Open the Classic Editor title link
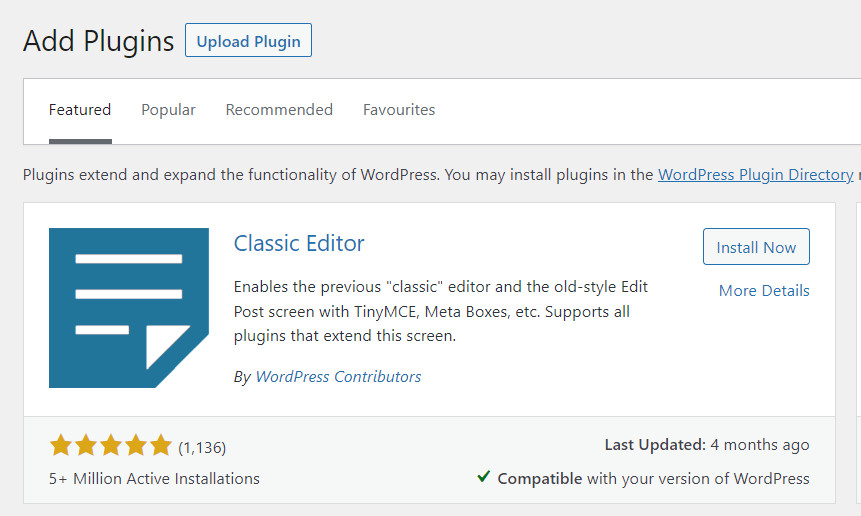Viewport: 861px width, 516px height. click(299, 243)
